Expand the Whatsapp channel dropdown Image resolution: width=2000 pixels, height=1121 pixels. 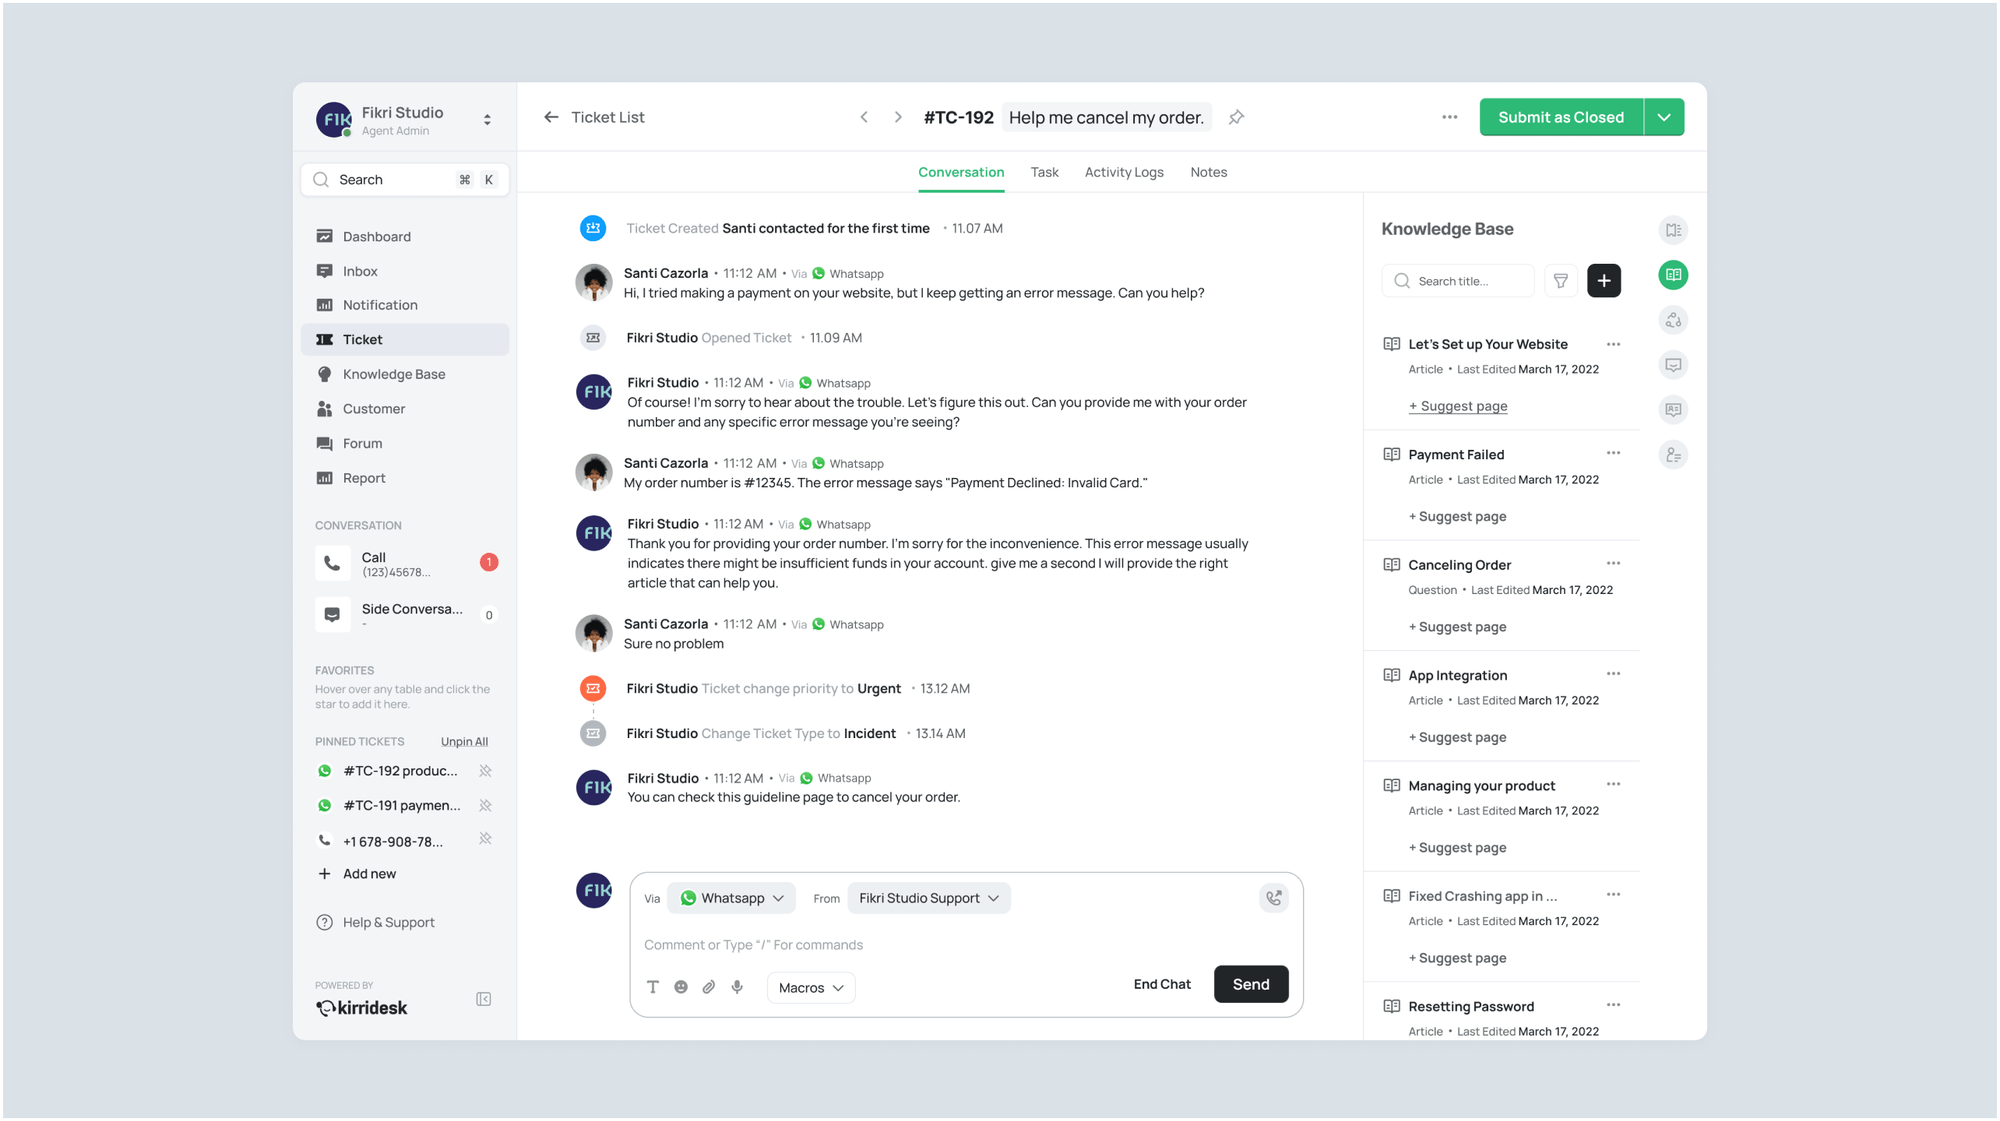click(731, 897)
